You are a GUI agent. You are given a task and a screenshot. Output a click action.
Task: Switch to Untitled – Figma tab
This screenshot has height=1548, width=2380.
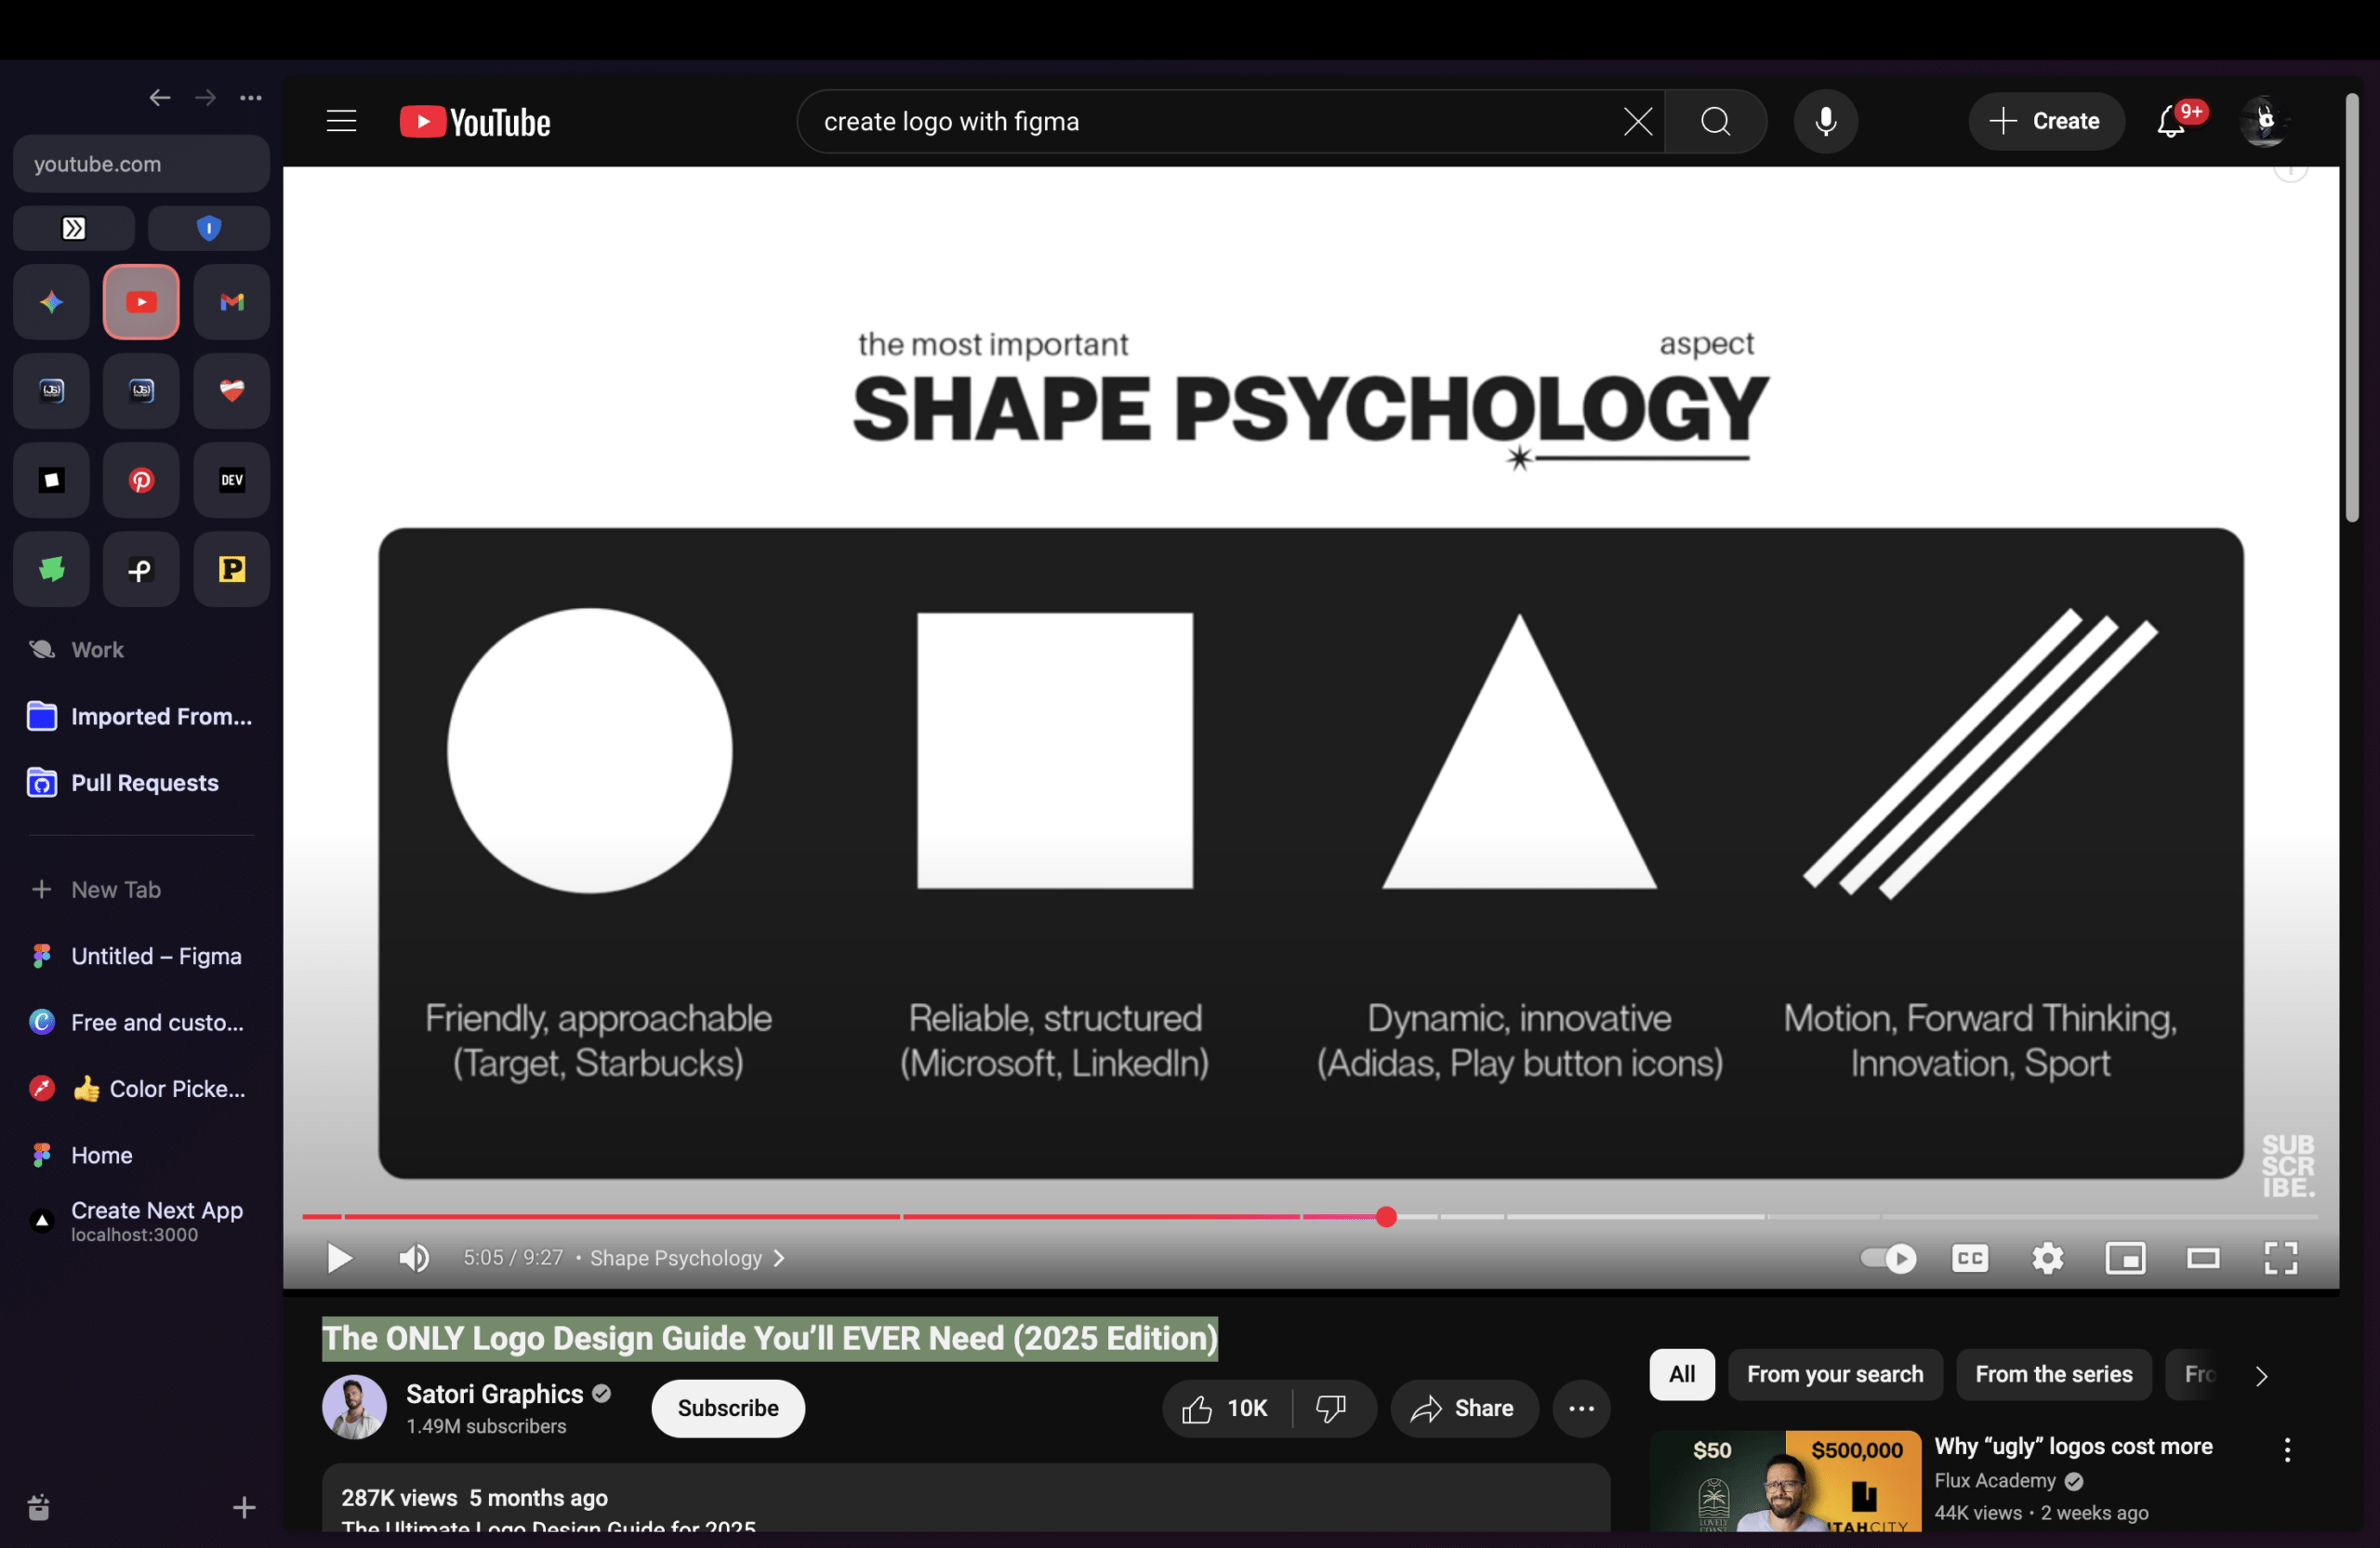tap(156, 955)
